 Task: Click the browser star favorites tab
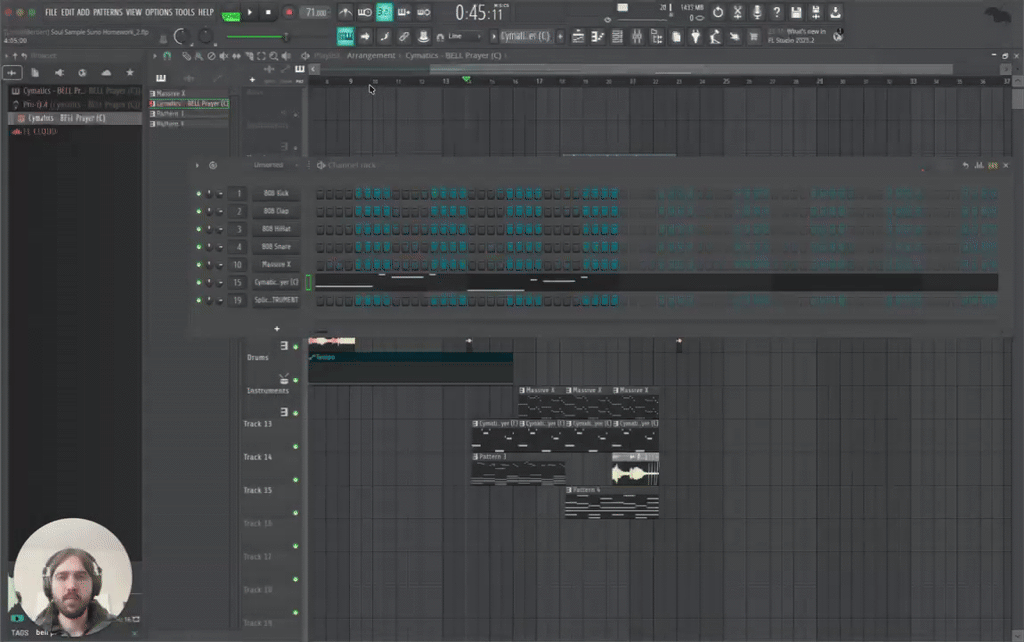click(130, 72)
